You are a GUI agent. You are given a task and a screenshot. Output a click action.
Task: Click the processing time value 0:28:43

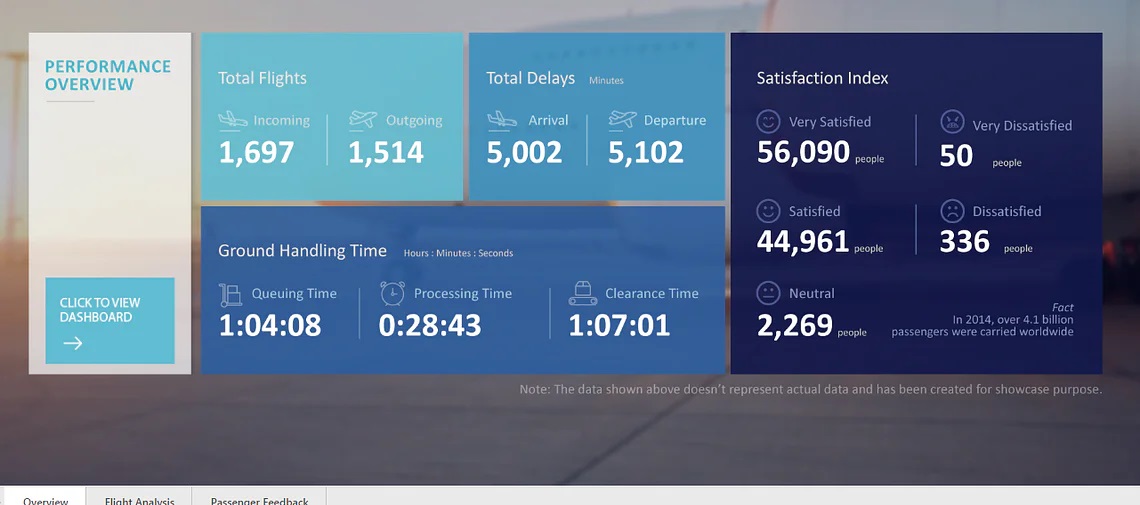pyautogui.click(x=430, y=326)
